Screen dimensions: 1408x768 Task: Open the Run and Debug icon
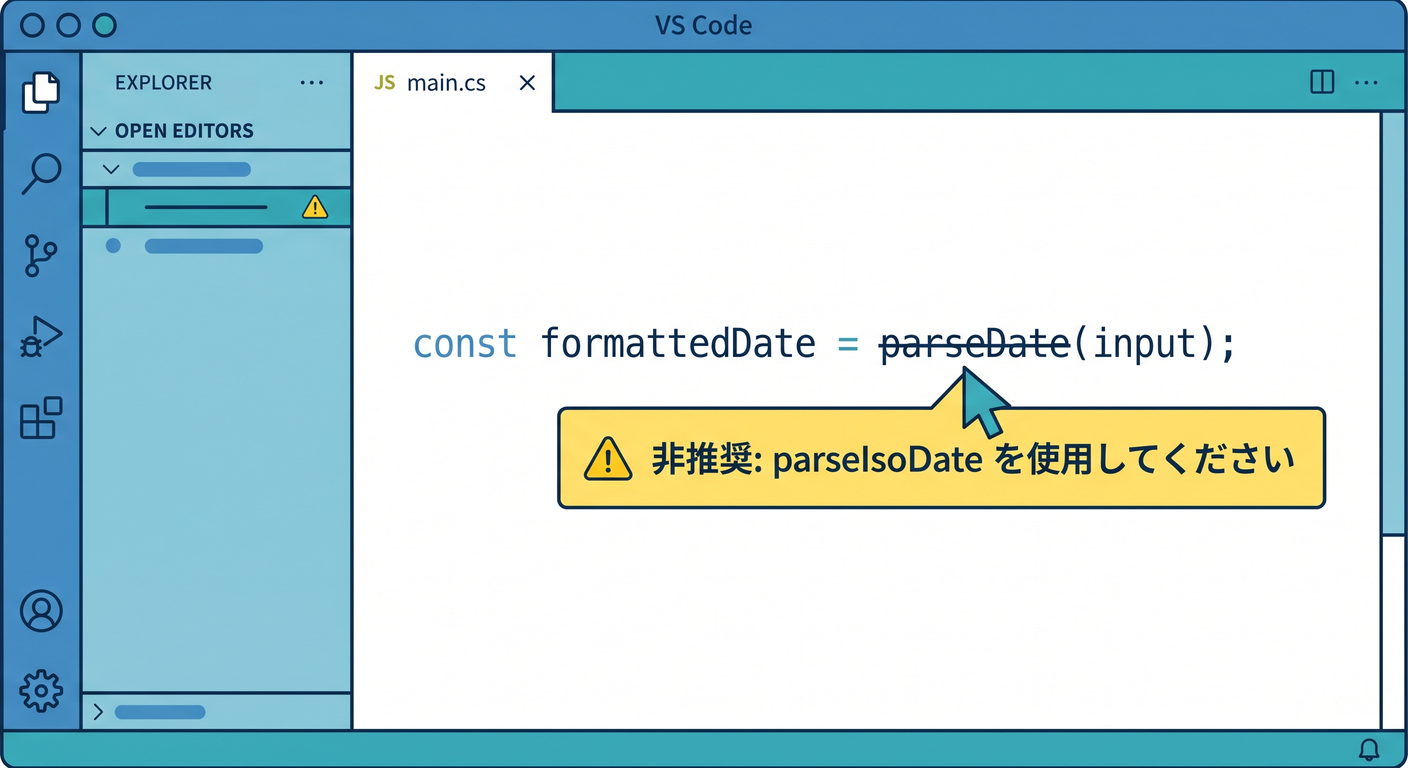coord(41,338)
